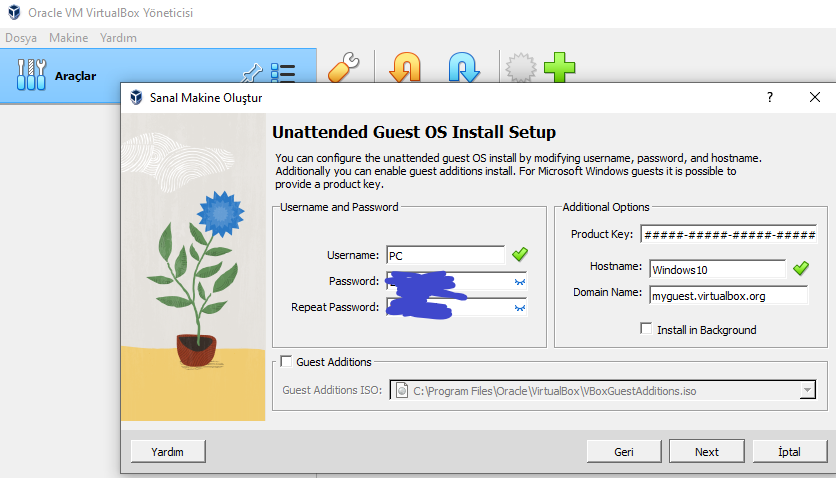Close the Sanal Makine Oluştur dialog

click(815, 97)
